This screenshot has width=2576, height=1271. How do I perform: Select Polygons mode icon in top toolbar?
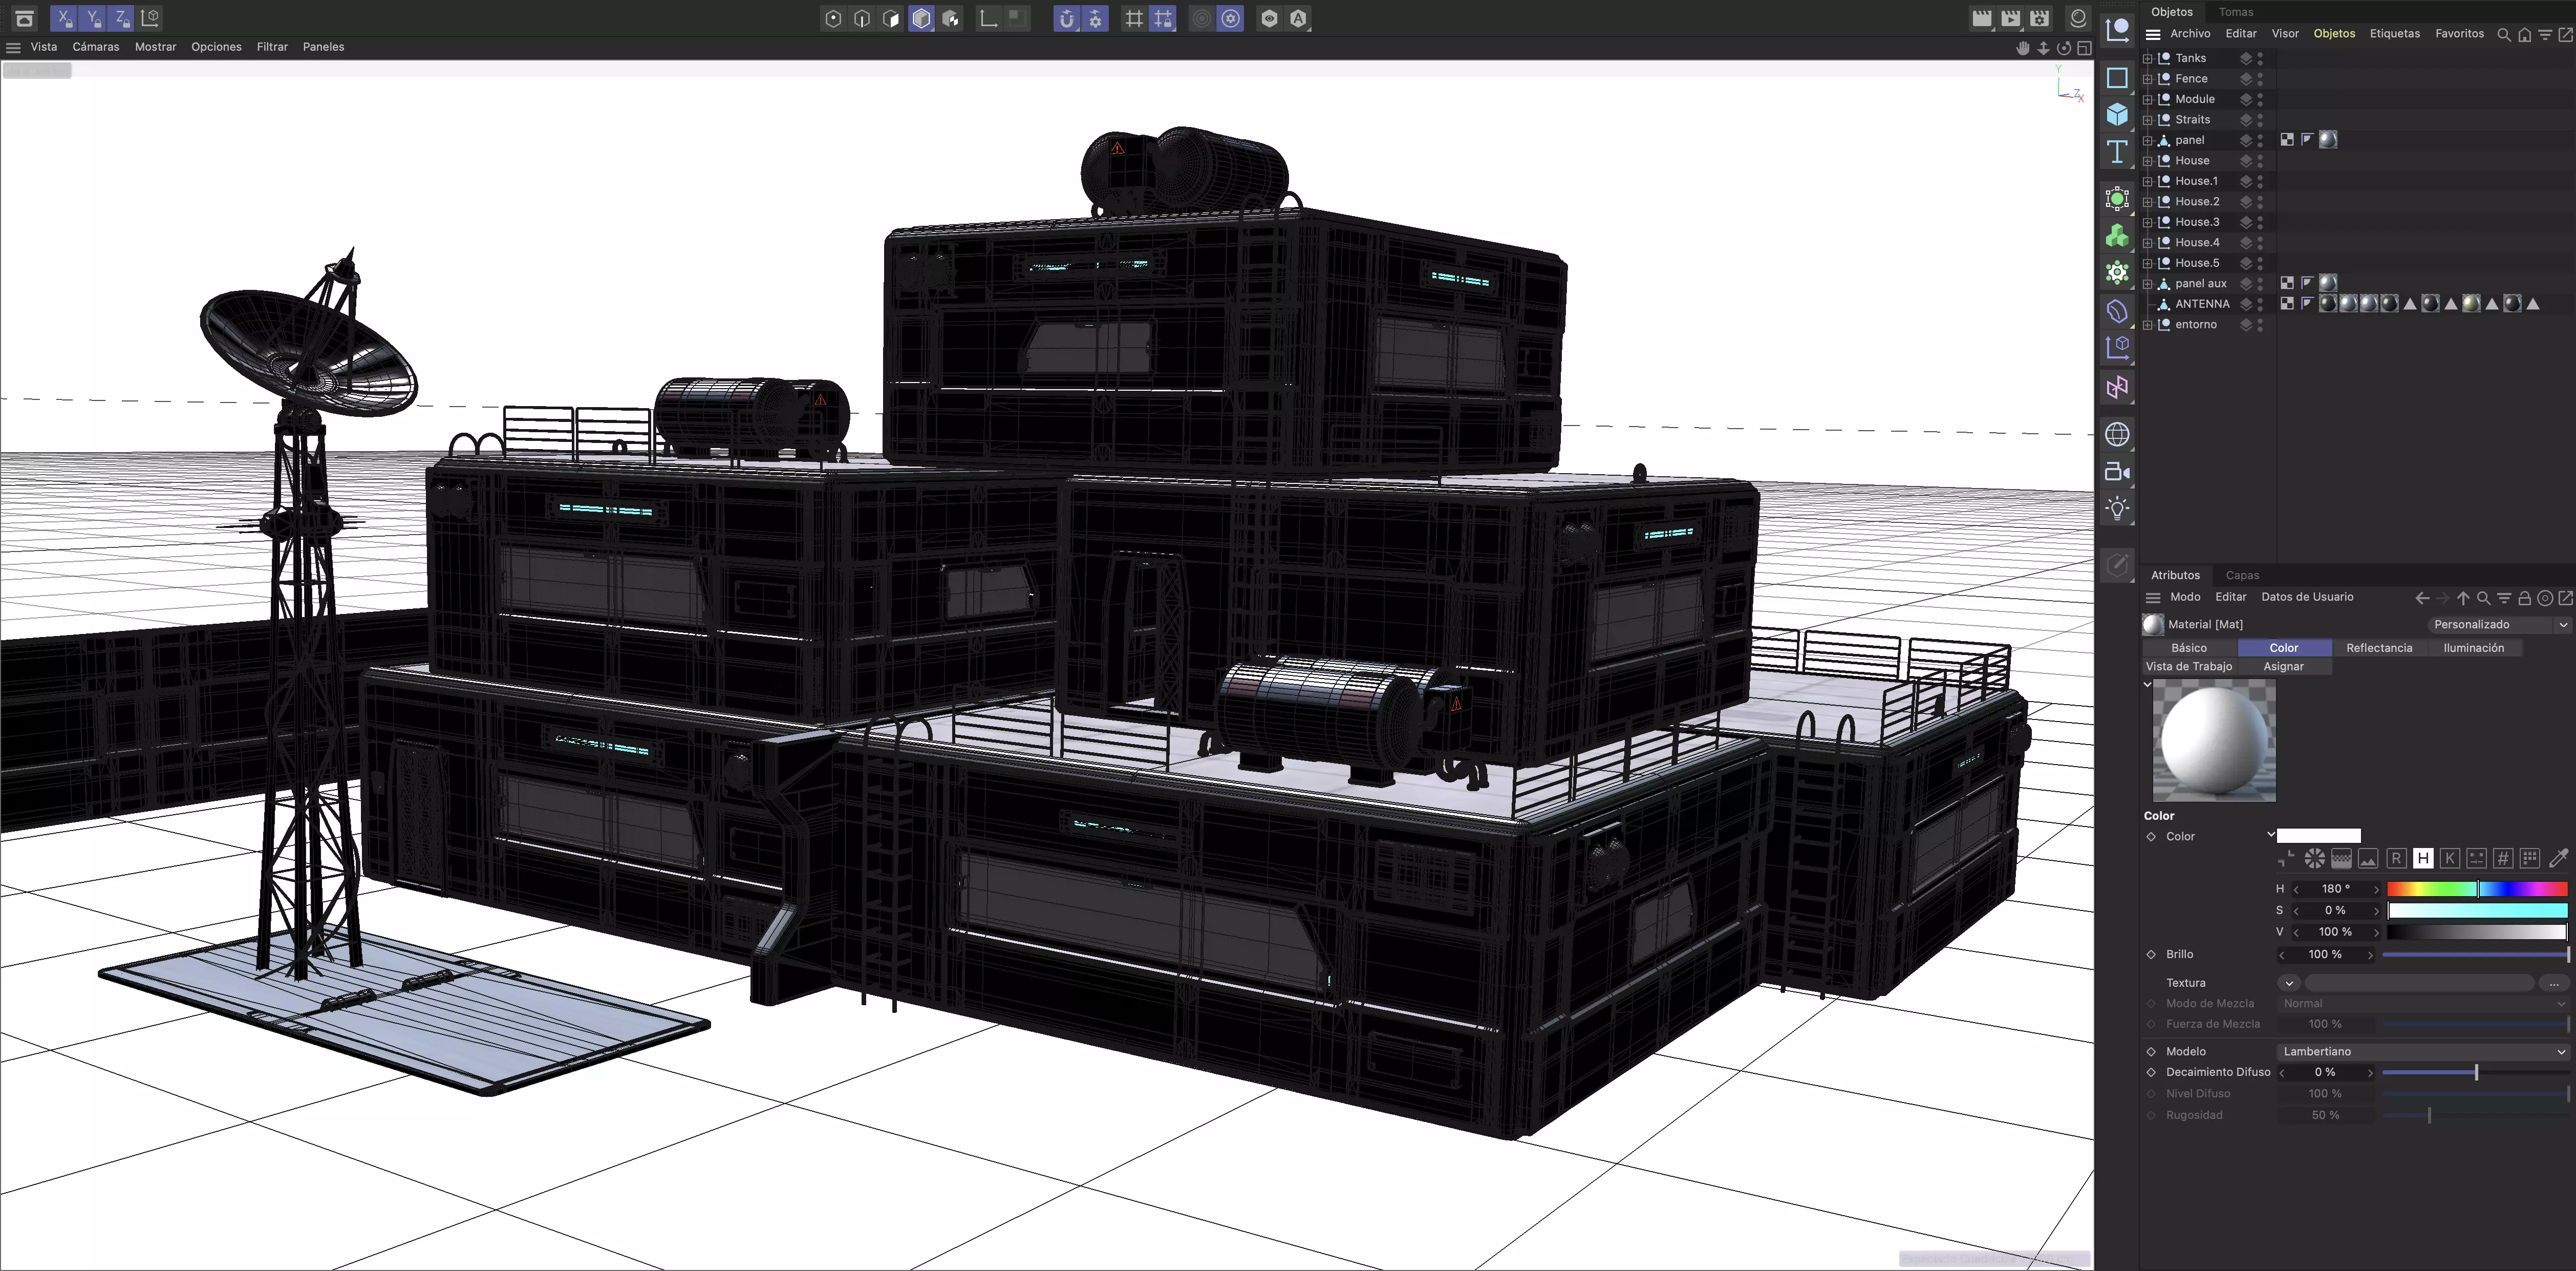891,18
